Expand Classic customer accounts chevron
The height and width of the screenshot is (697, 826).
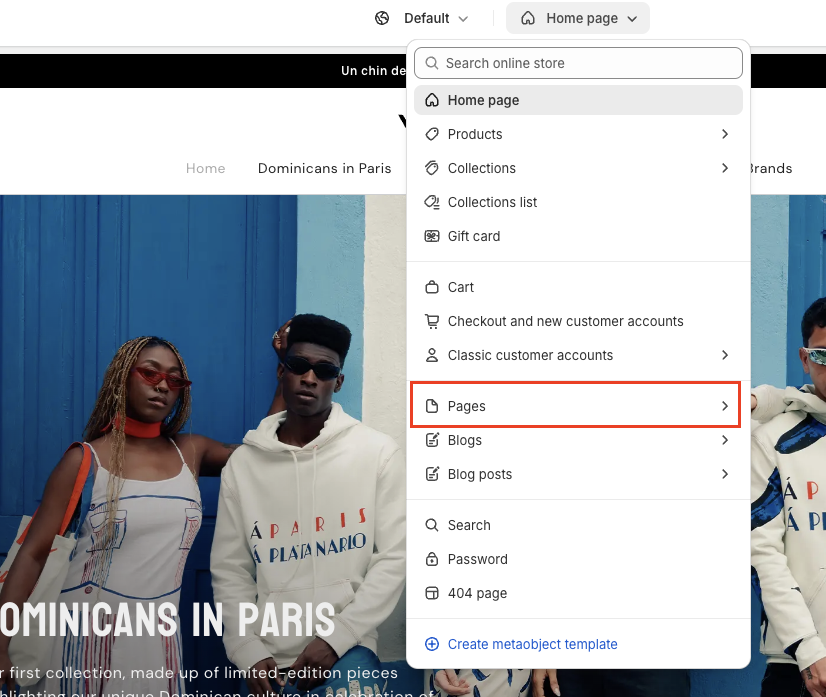click(725, 355)
